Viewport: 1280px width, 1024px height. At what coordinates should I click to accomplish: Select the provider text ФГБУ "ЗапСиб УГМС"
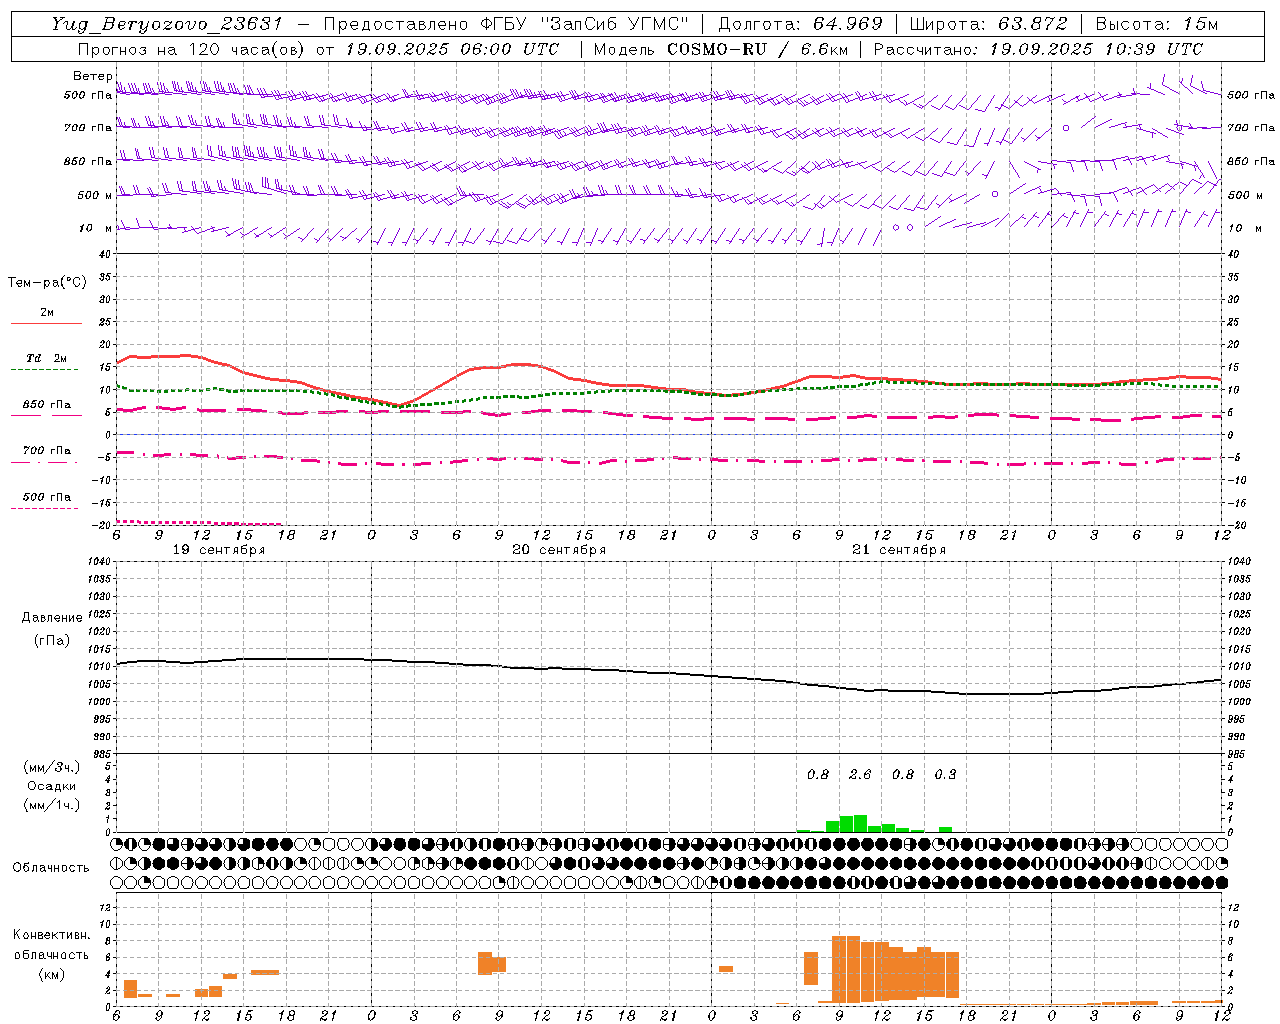(x=583, y=24)
